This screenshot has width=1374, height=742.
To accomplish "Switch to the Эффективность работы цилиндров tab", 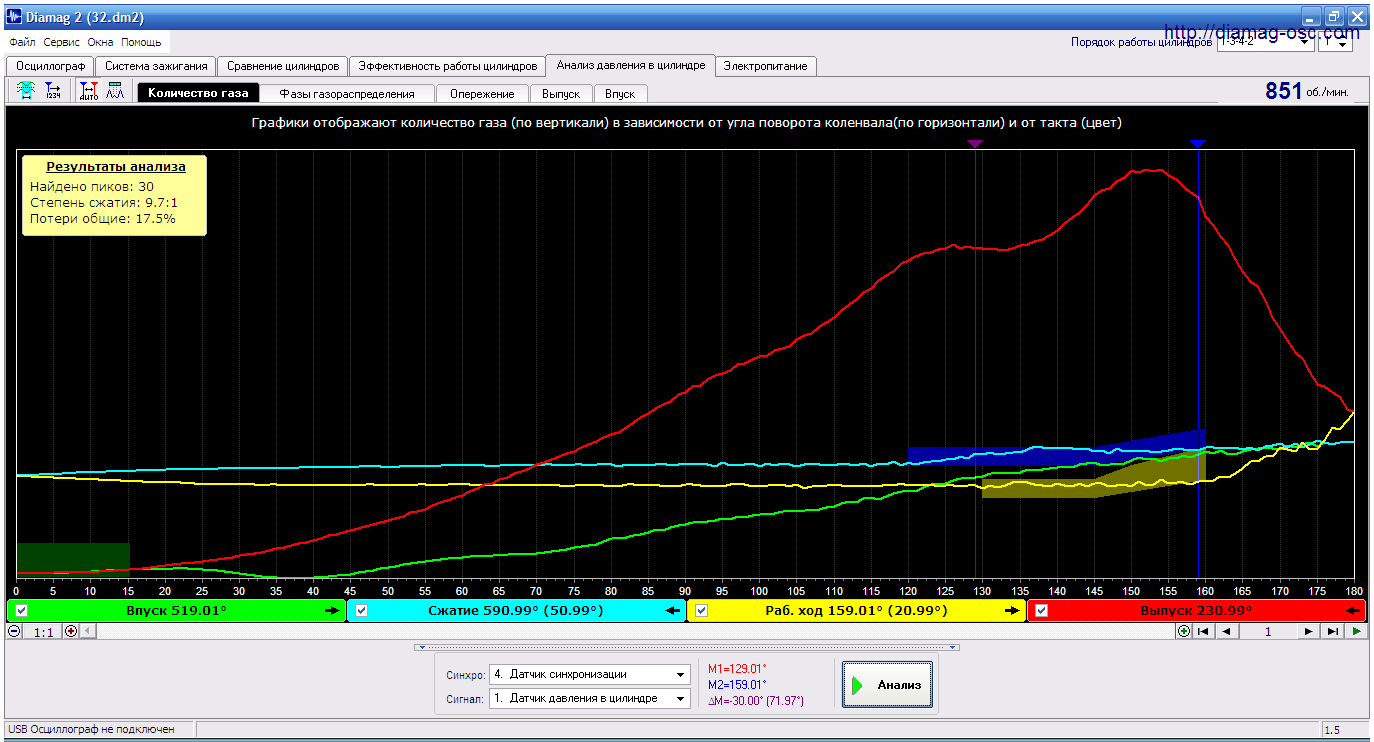I will tap(448, 66).
